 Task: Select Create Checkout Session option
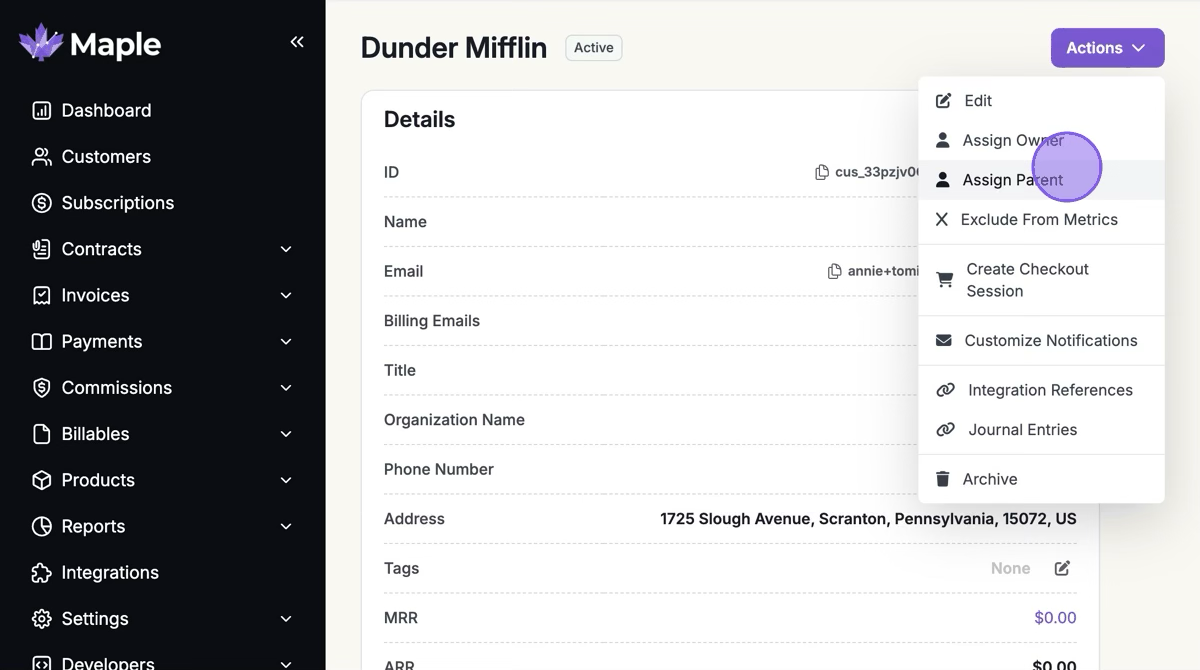1041,280
